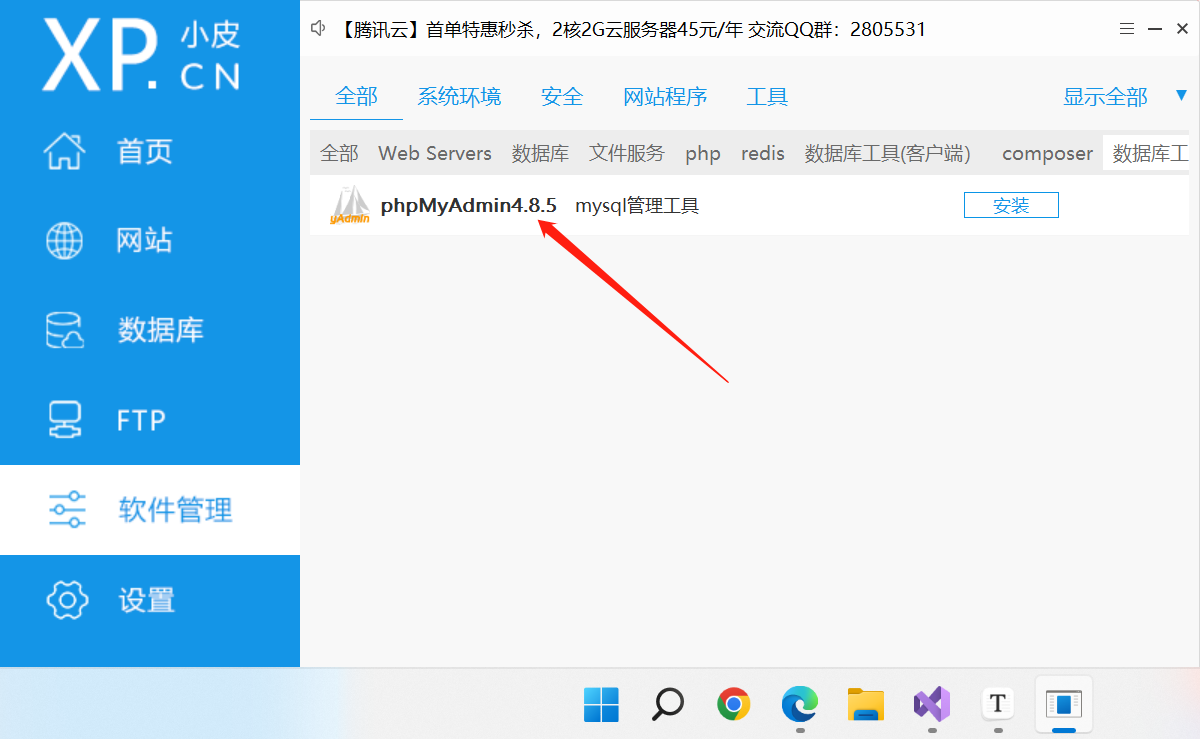The image size is (1200, 739).
Task: Filter by 数据库 sub-category
Action: point(540,153)
